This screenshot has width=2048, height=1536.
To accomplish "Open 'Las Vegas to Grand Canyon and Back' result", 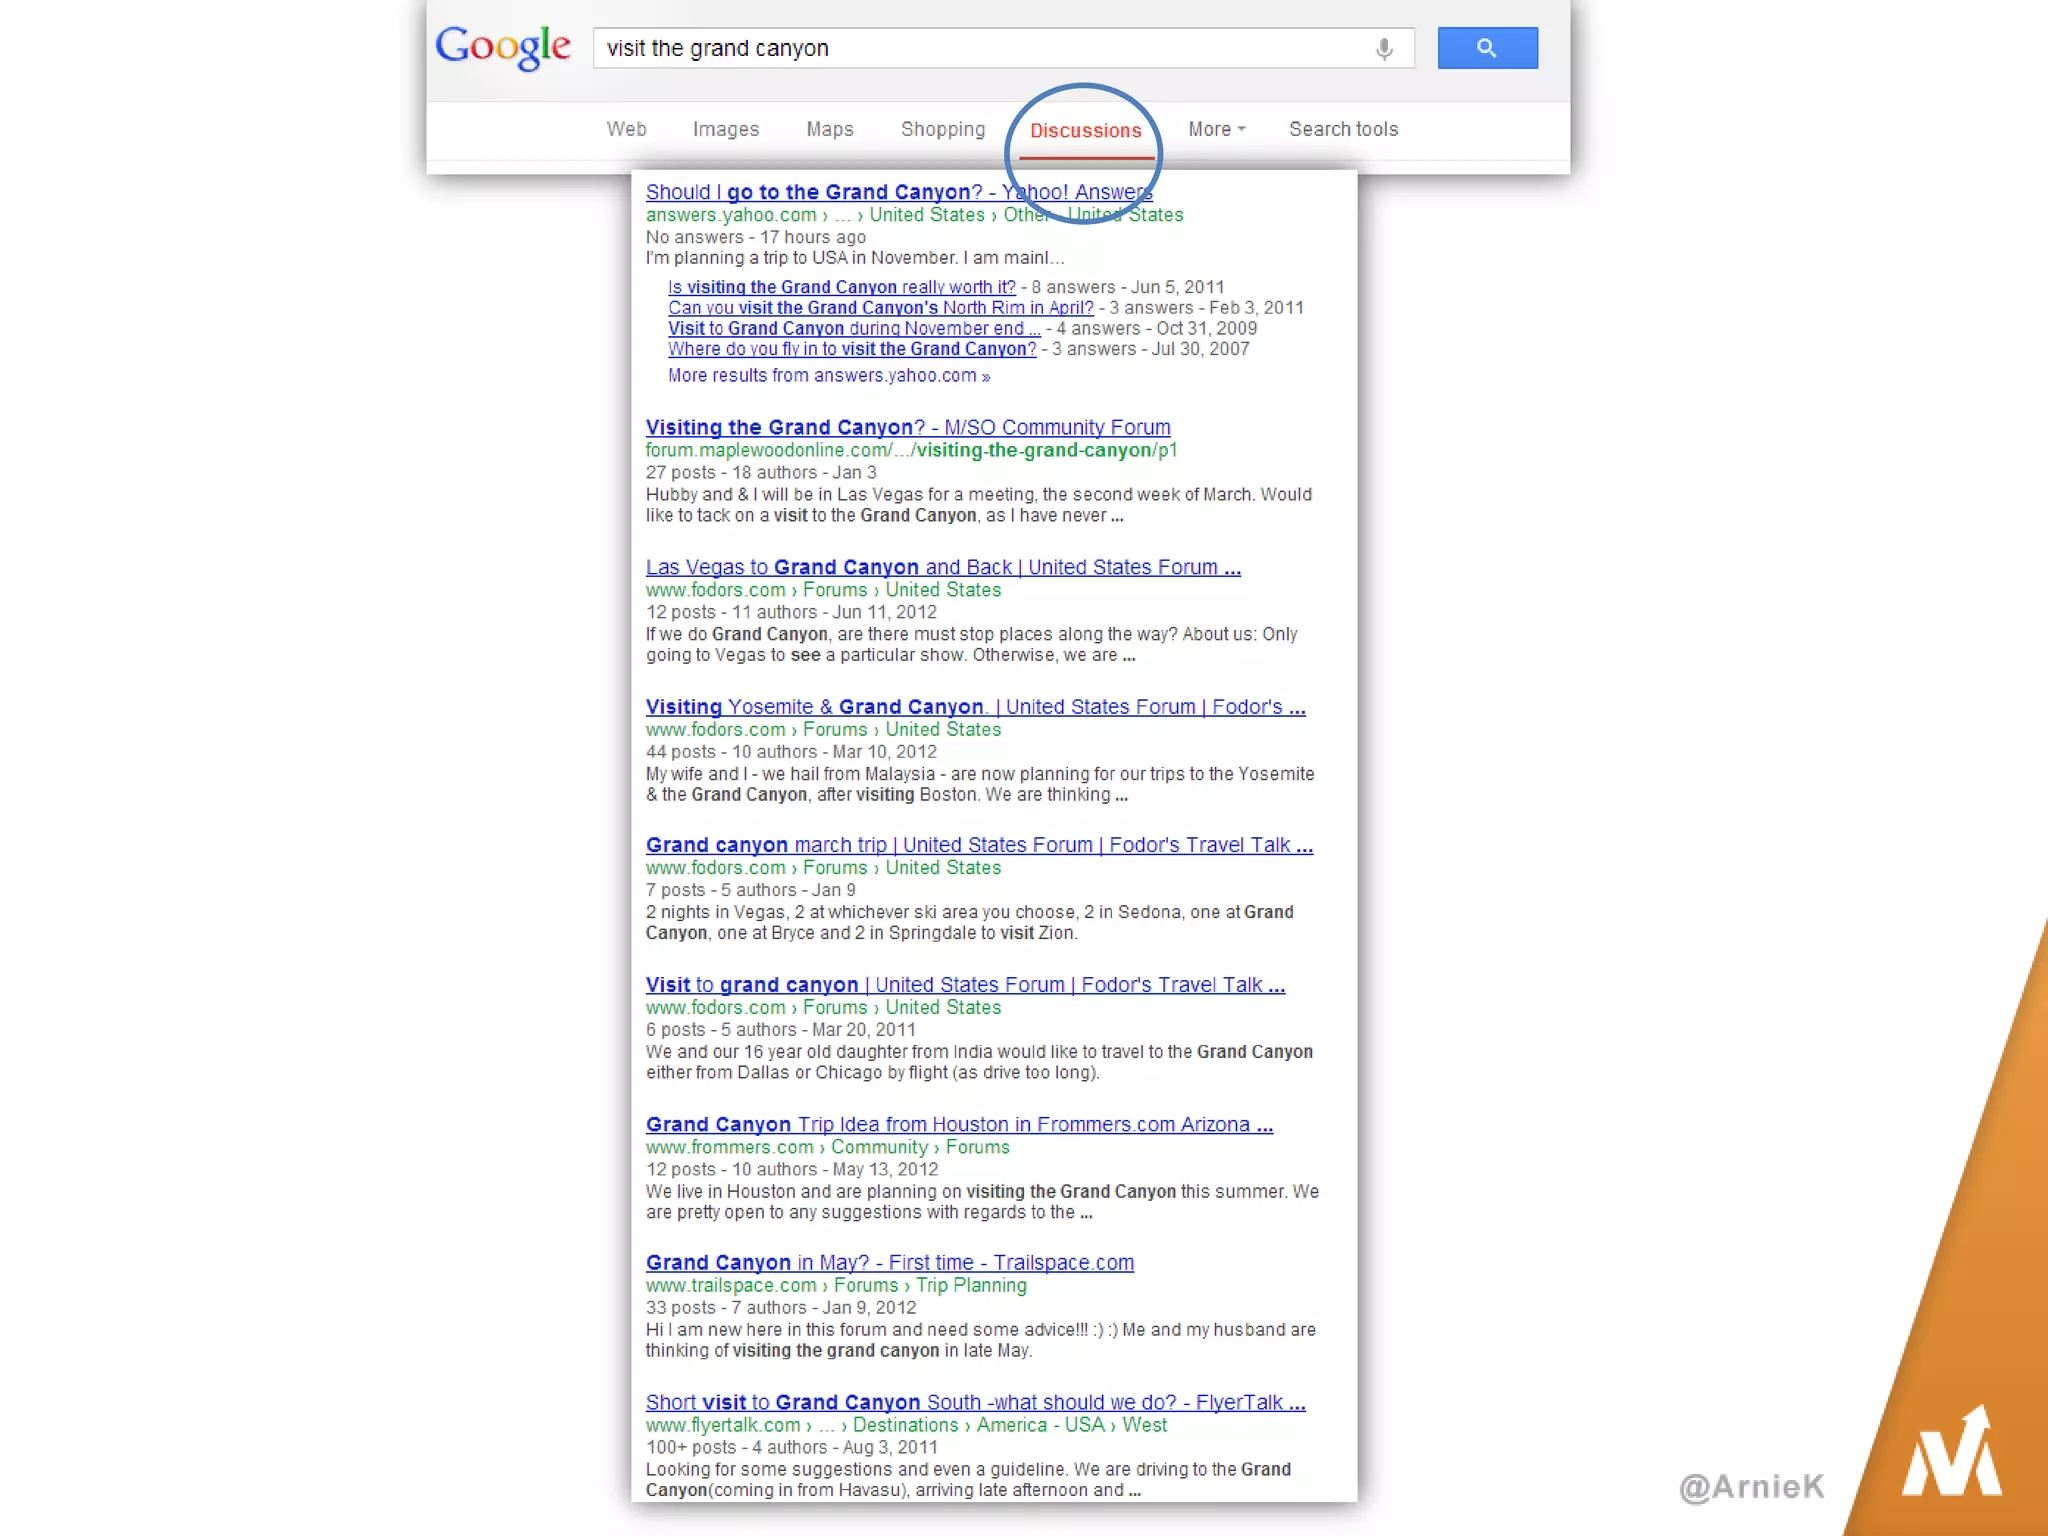I will pos(942,567).
